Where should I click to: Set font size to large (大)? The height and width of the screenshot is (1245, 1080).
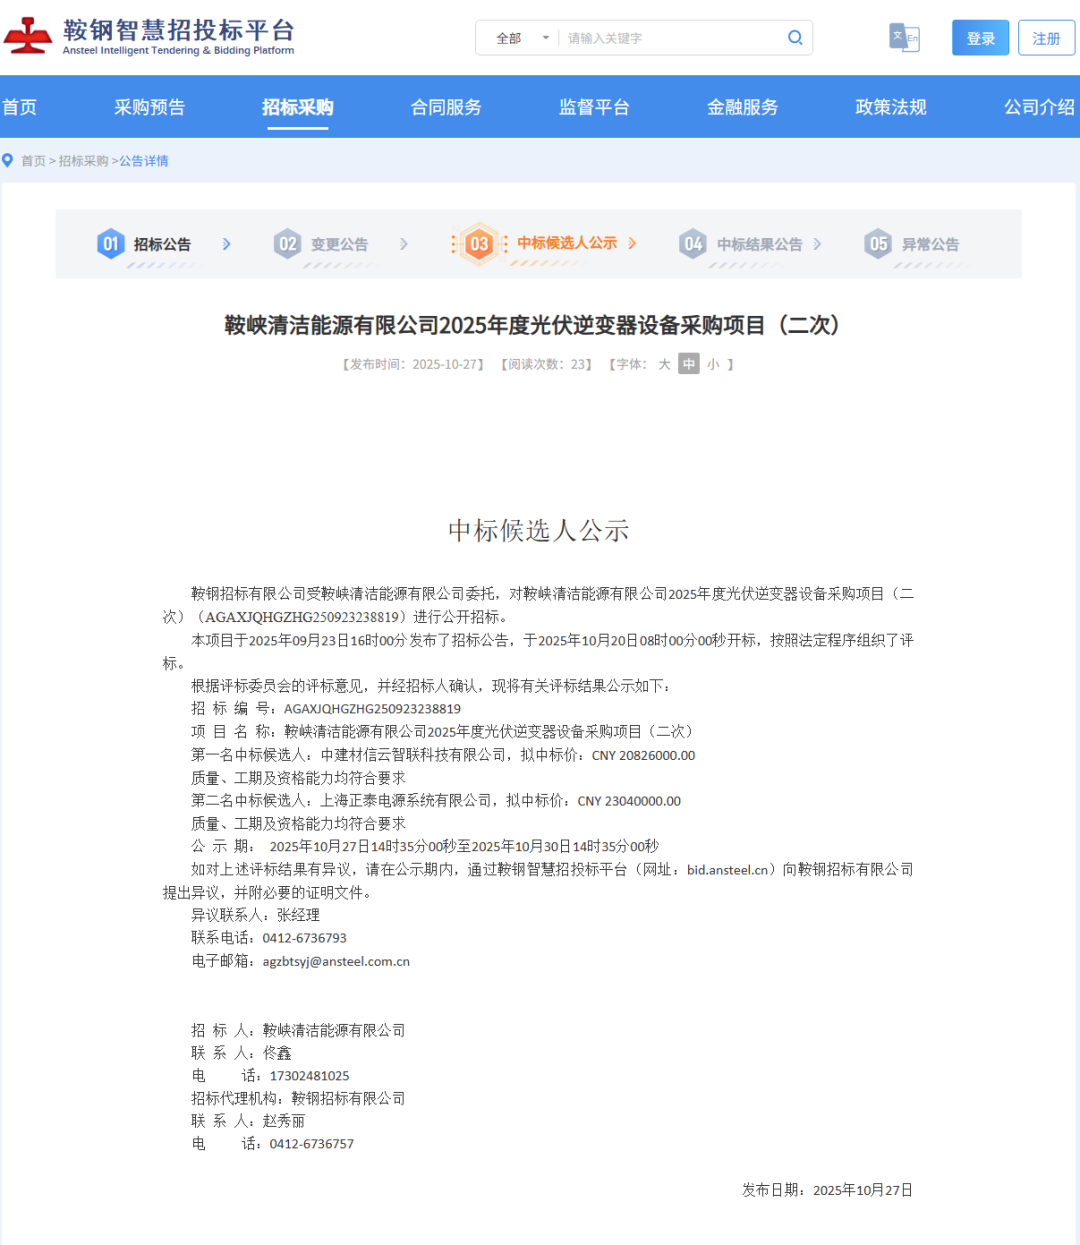click(x=664, y=365)
